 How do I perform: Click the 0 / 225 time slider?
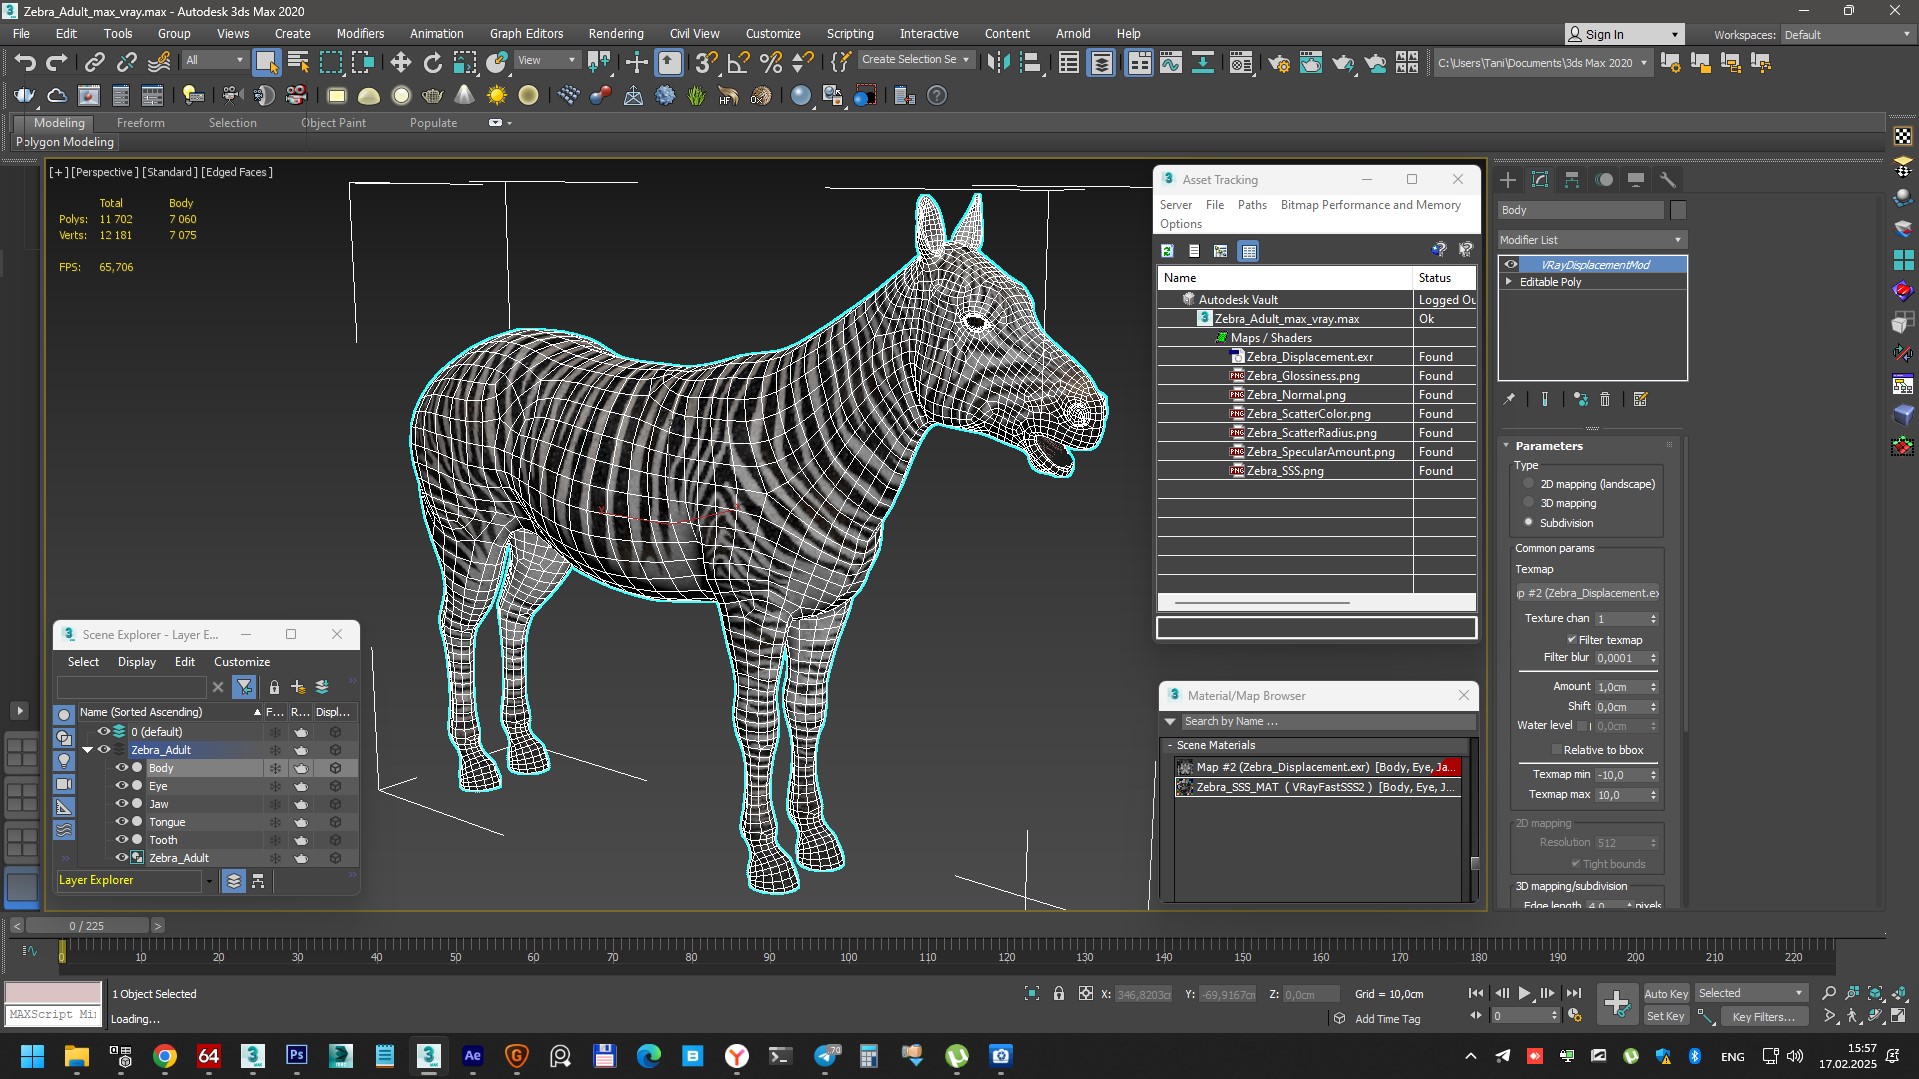coord(87,926)
